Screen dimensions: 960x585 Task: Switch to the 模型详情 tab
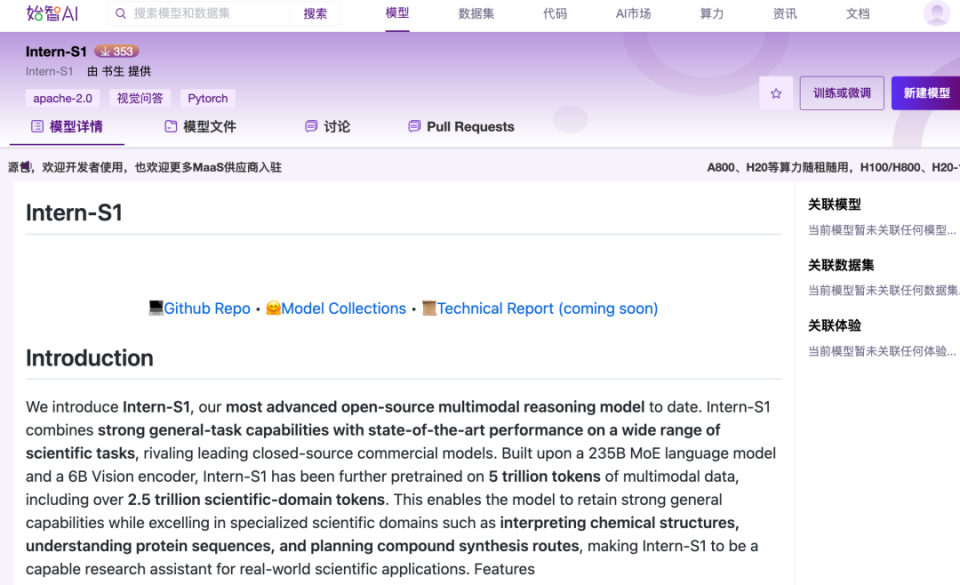(x=67, y=127)
